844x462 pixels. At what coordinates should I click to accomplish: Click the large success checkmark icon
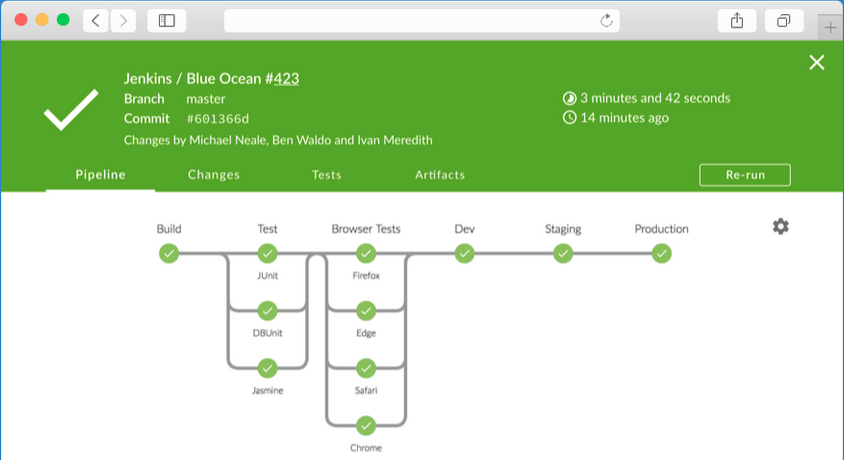(71, 110)
